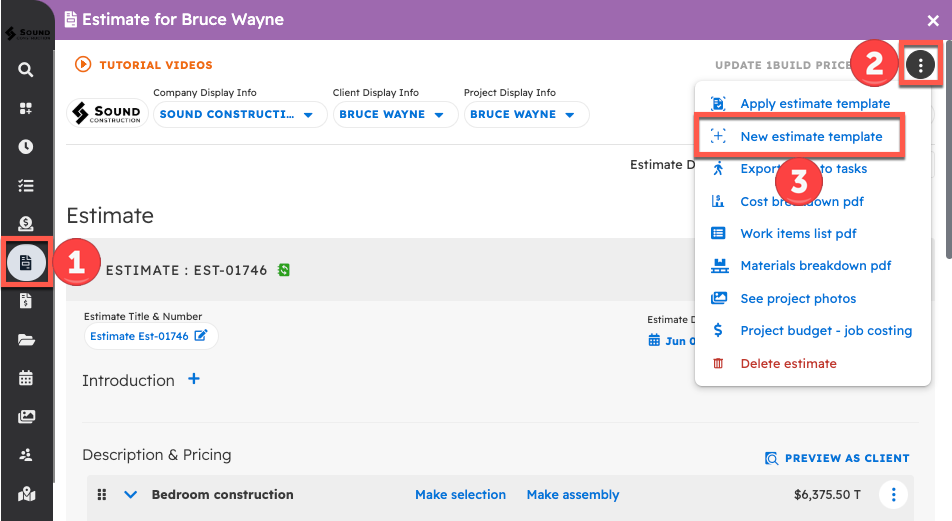Expand the Company Display Info dropdown

coord(236,114)
